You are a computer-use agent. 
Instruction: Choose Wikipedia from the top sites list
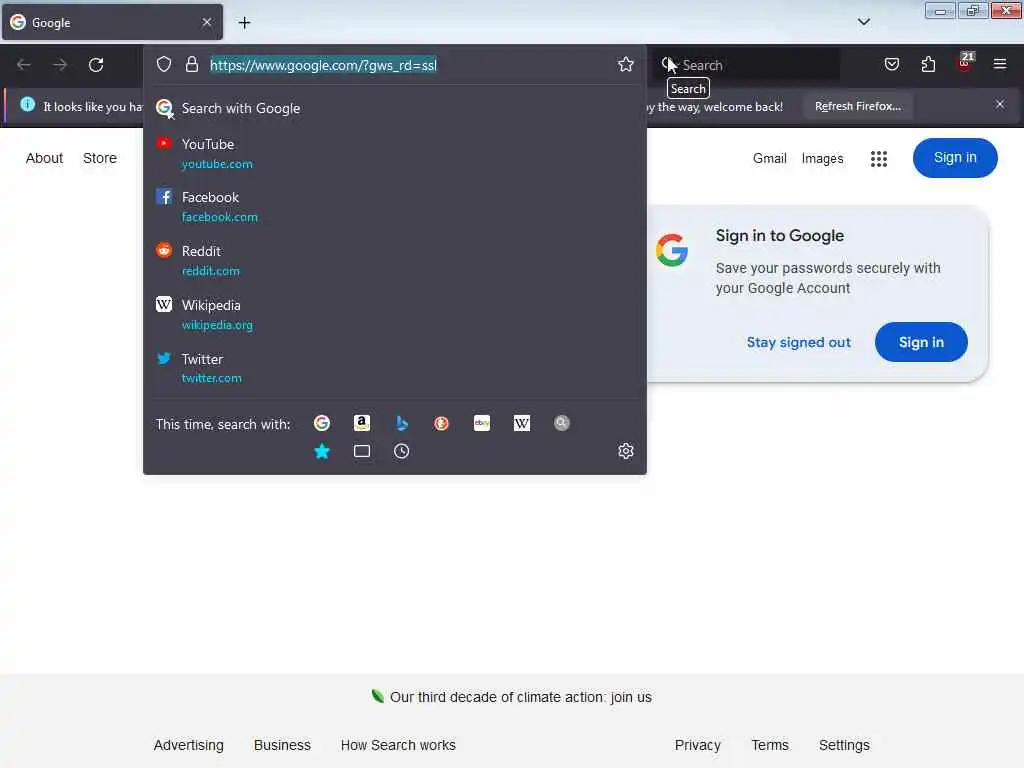pyautogui.click(x=394, y=315)
